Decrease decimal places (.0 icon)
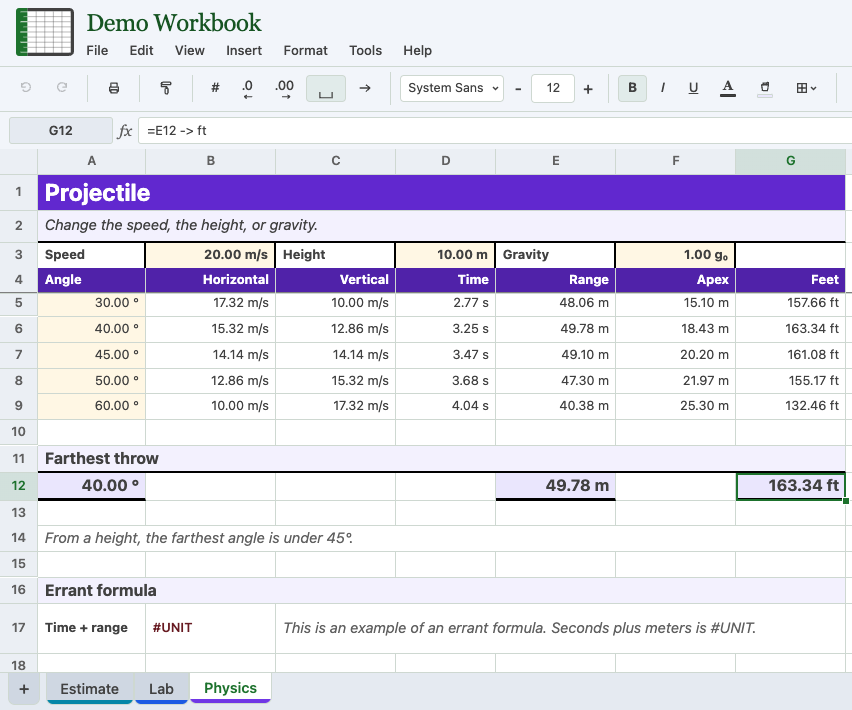 (248, 89)
